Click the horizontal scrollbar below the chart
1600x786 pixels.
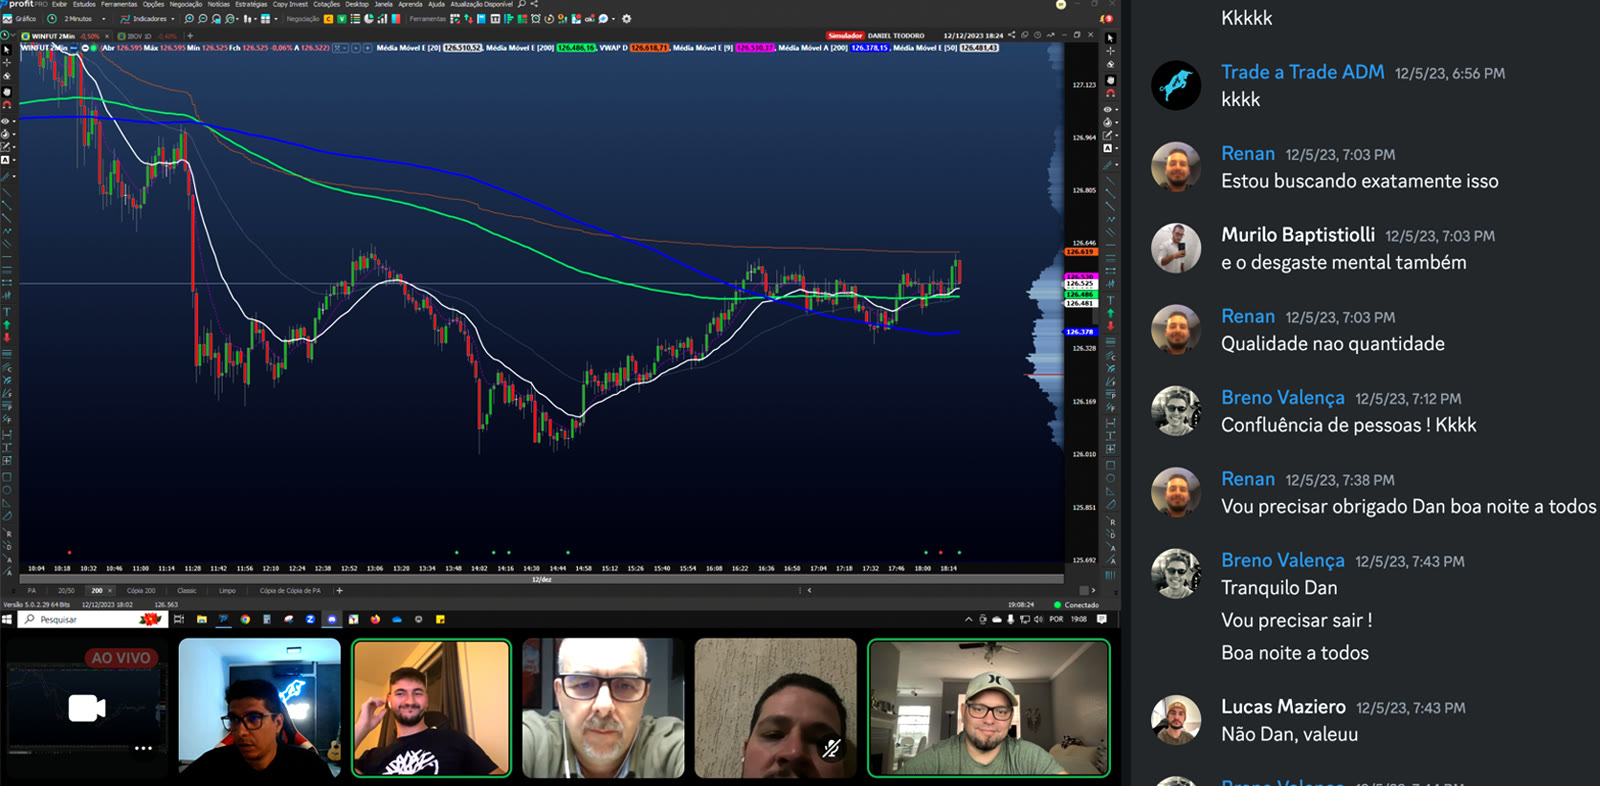(x=540, y=578)
